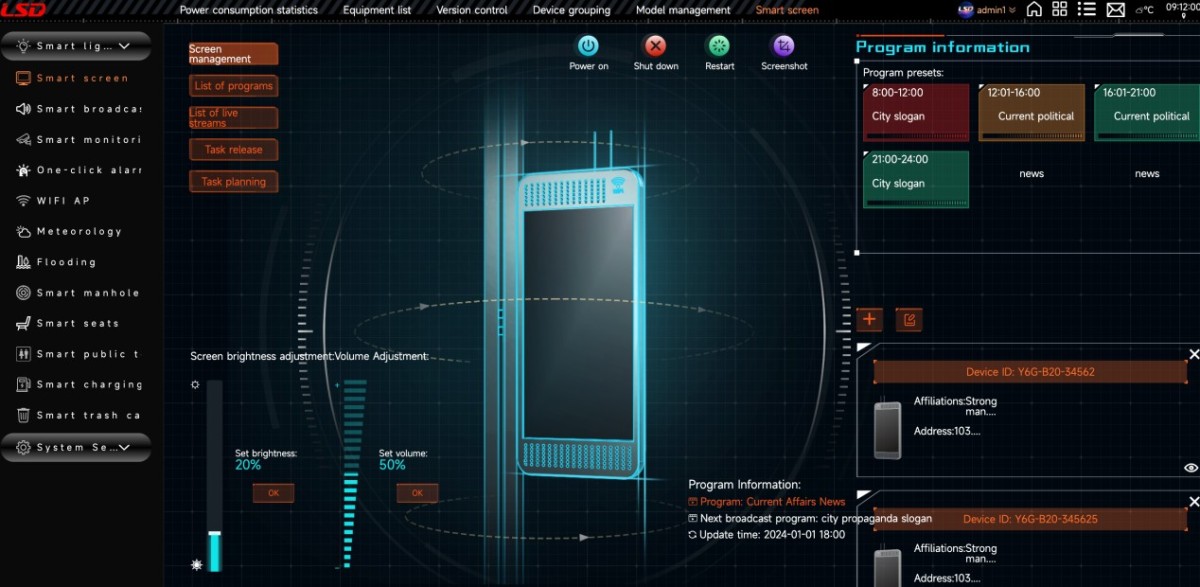Collapse the Smart lighting menu chevron
Viewport: 1200px width, 587px height.
[123, 45]
